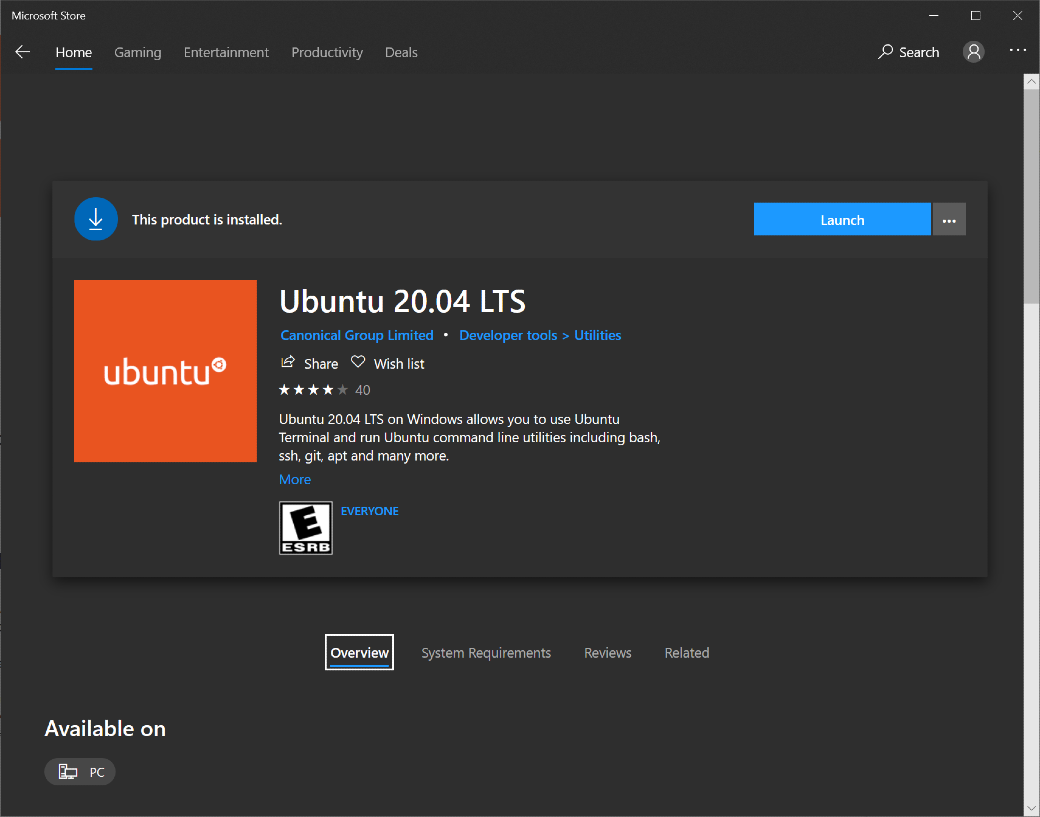Click the Ubuntu orange logo tile

coord(165,371)
